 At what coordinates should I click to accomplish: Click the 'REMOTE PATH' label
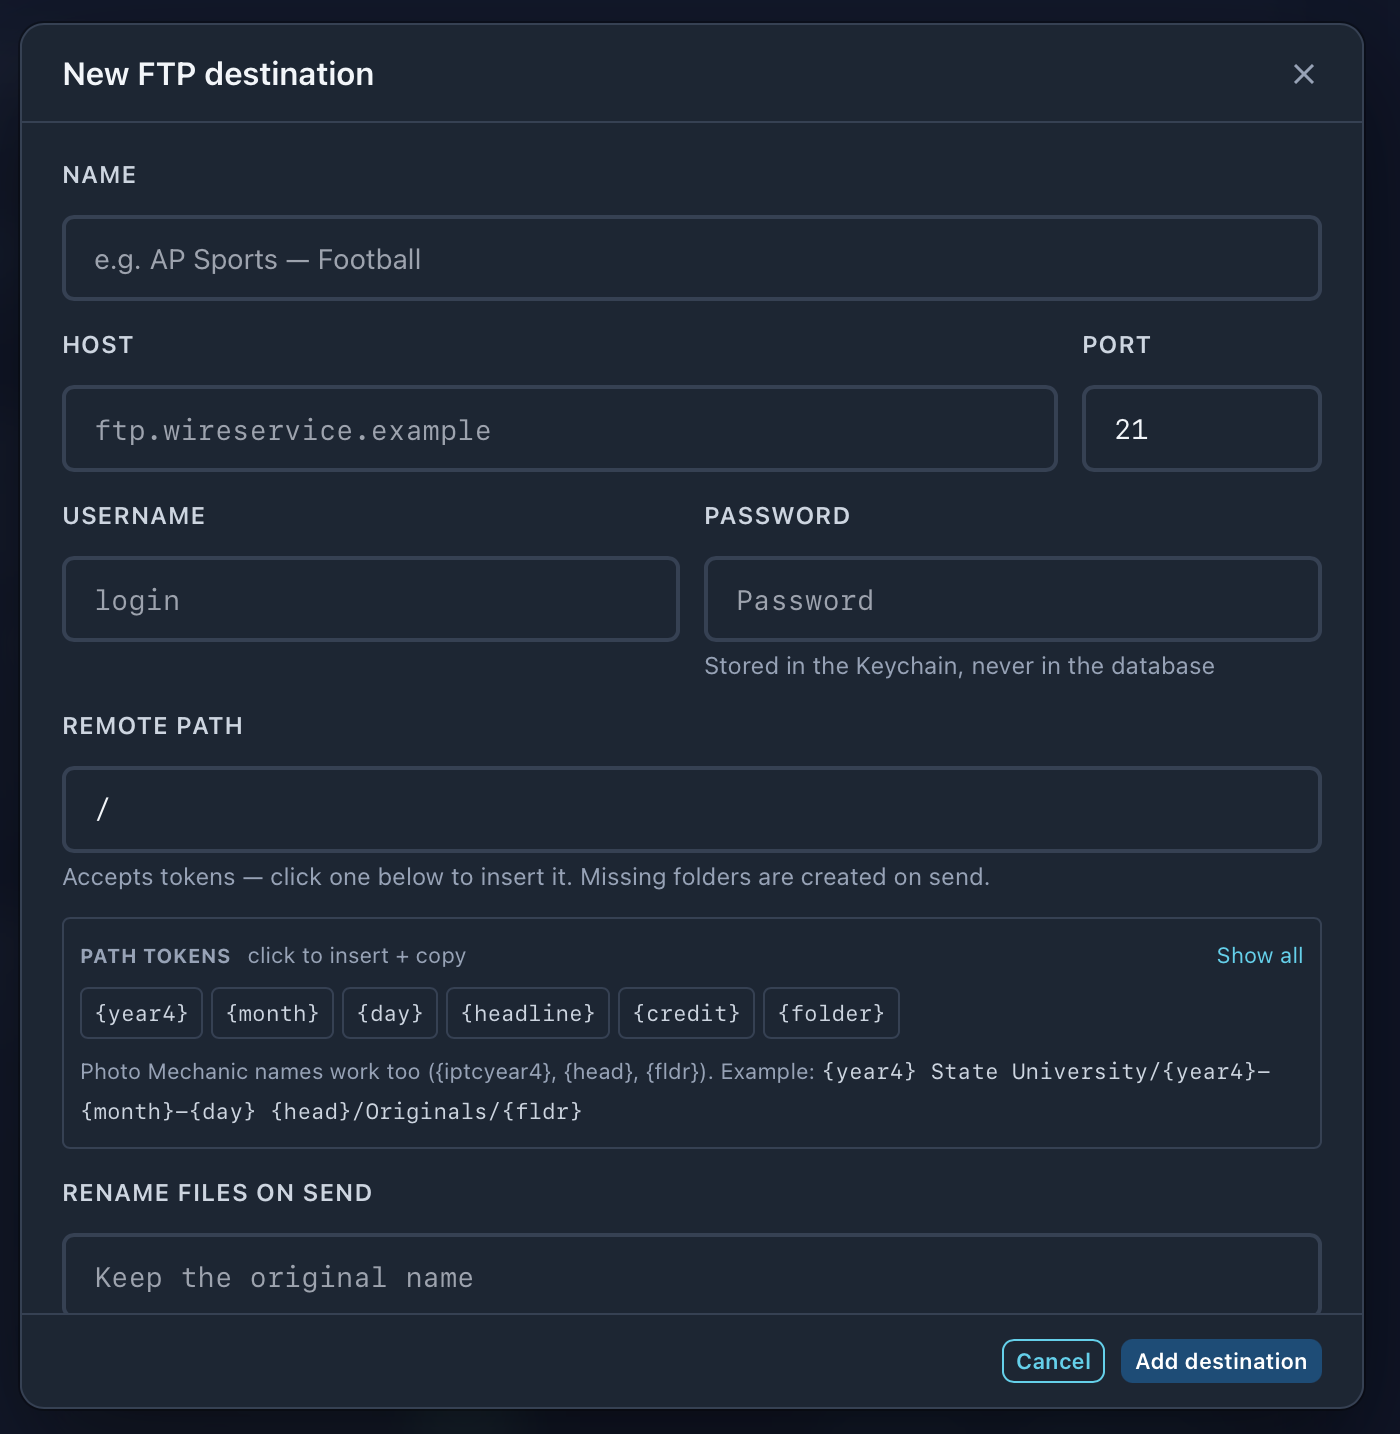[x=153, y=726]
